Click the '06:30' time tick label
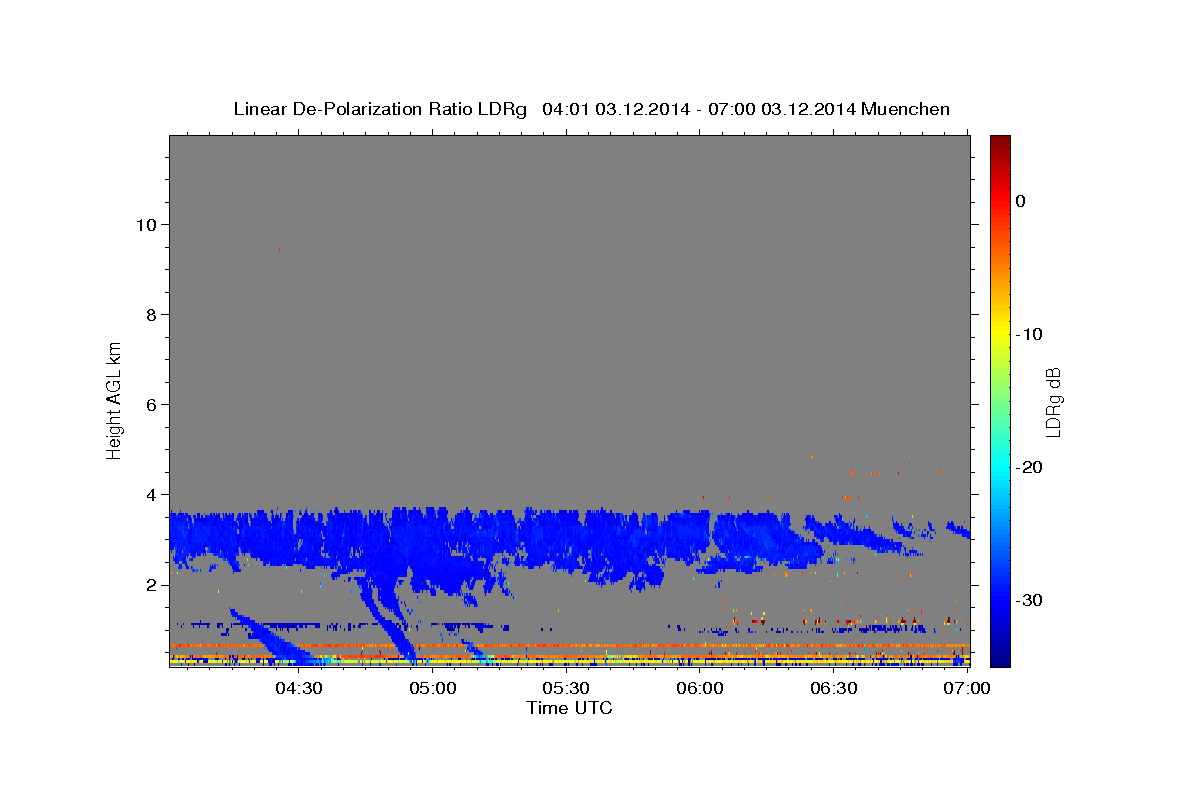The image size is (1200, 800). pyautogui.click(x=833, y=689)
